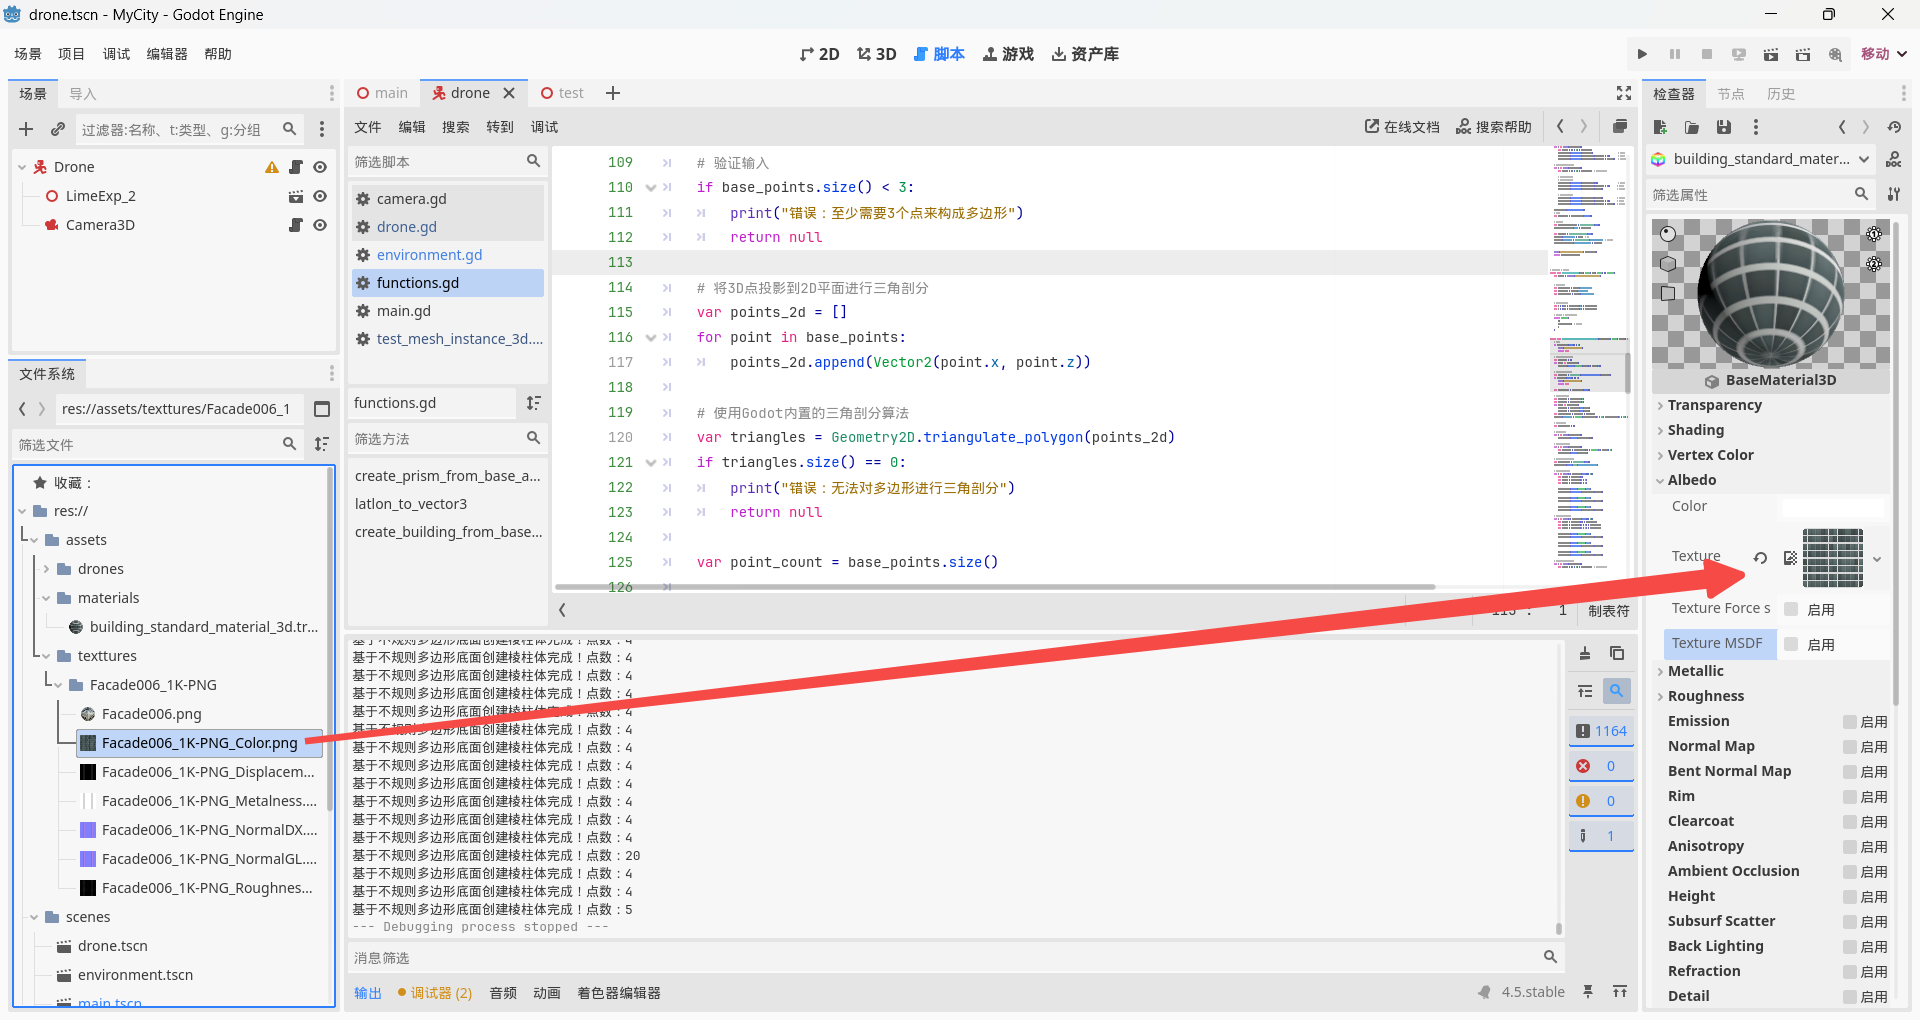
Task: Enable the Emission checkbox
Action: pos(1850,722)
